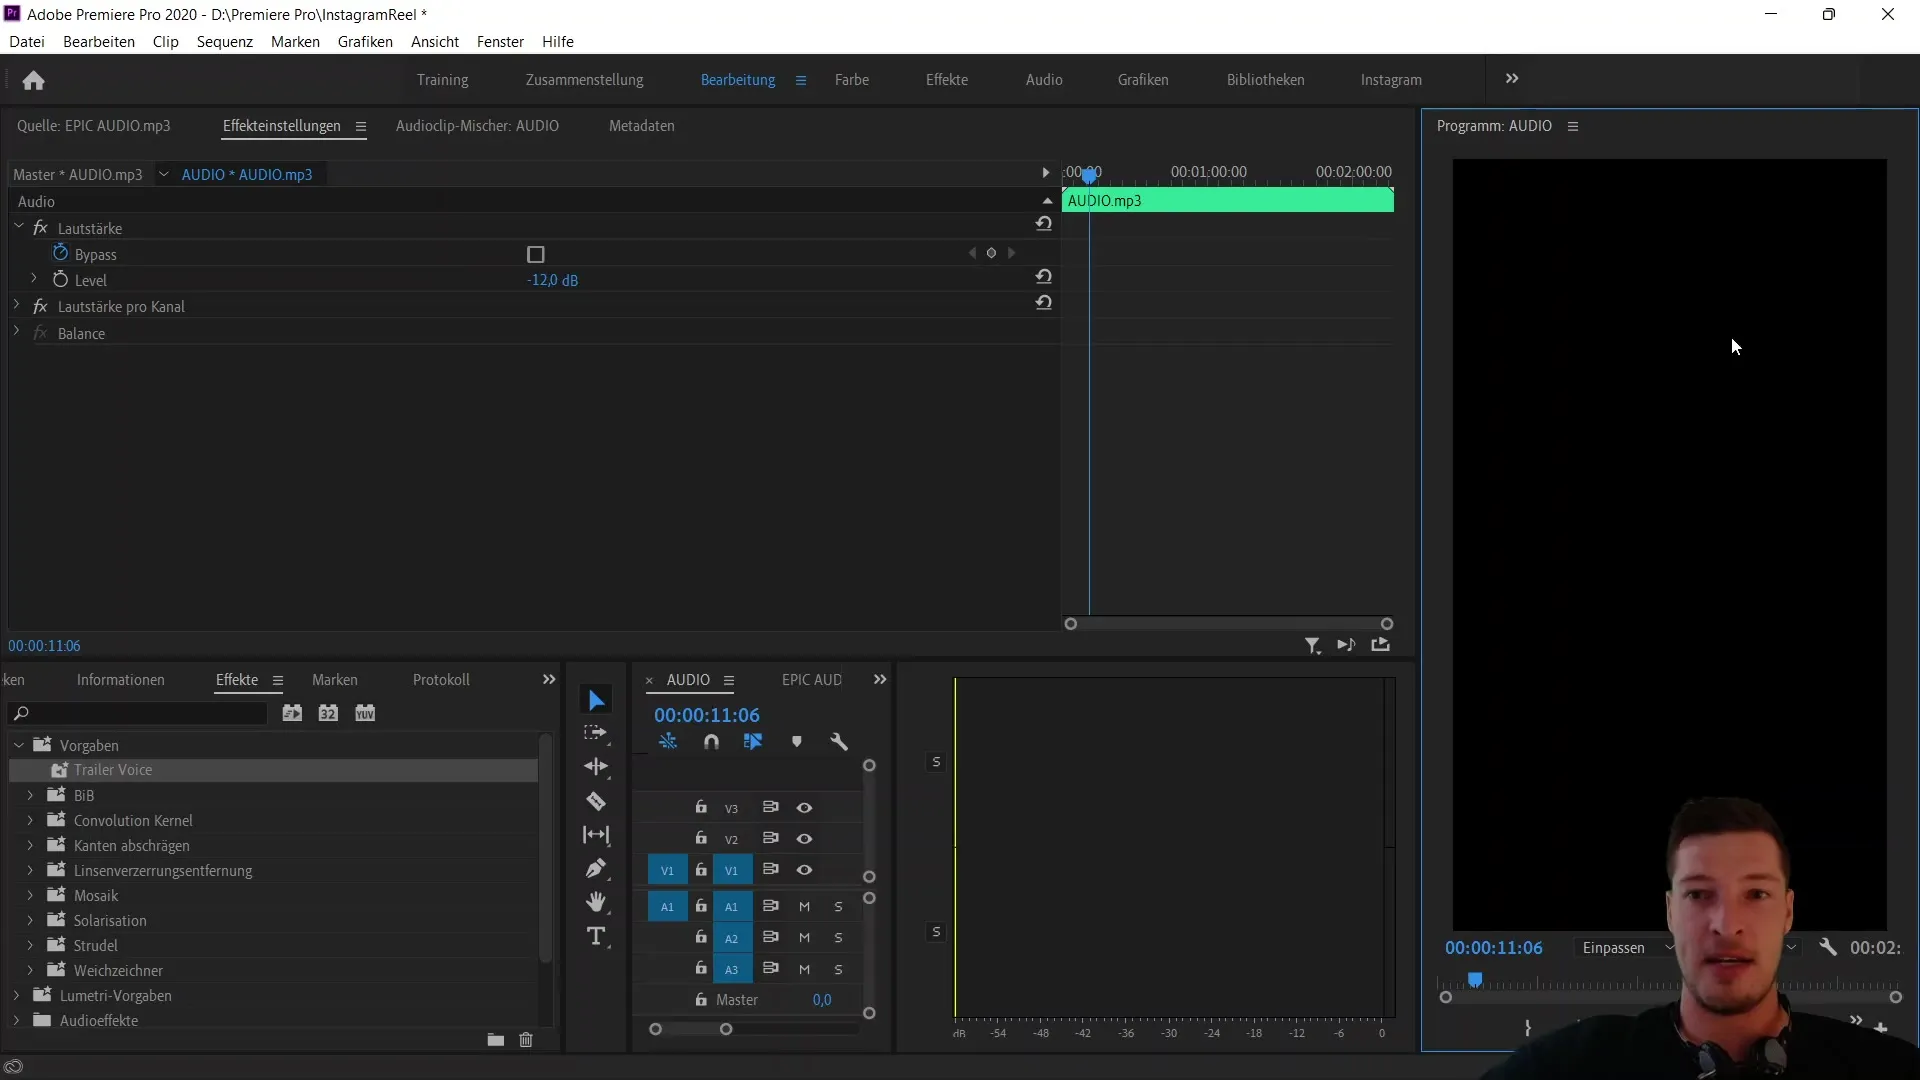
Task: Show more workspaces overflow chevron
Action: pos(1512,79)
